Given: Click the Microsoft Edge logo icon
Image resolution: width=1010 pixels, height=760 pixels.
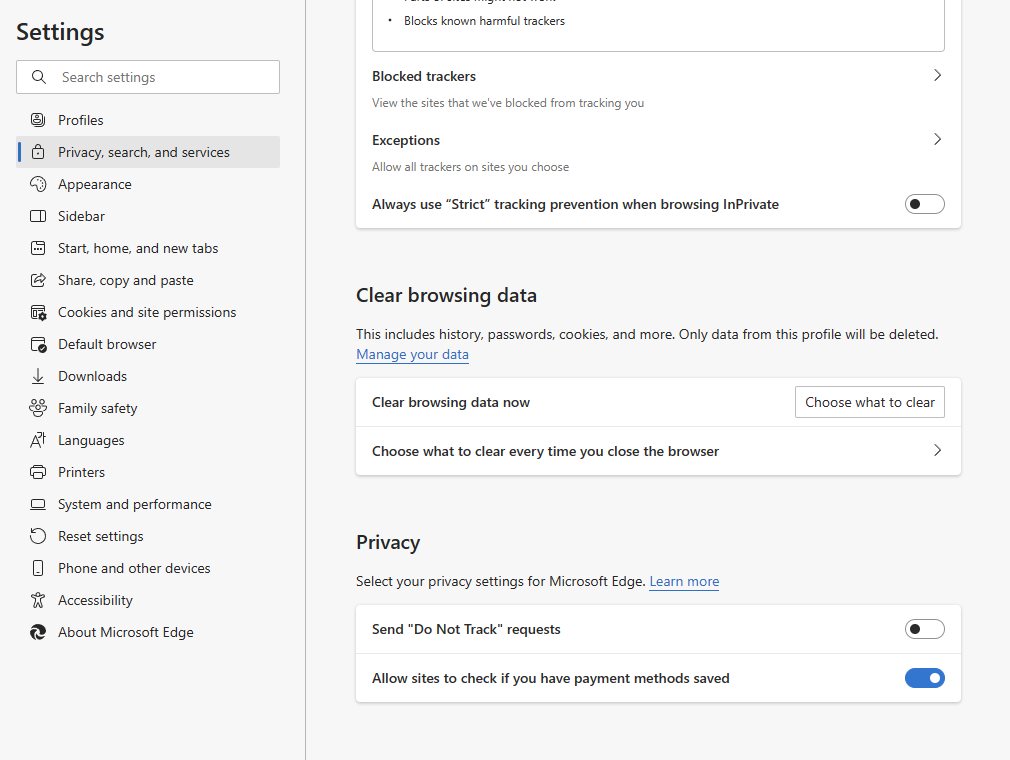Looking at the screenshot, I should point(38,632).
